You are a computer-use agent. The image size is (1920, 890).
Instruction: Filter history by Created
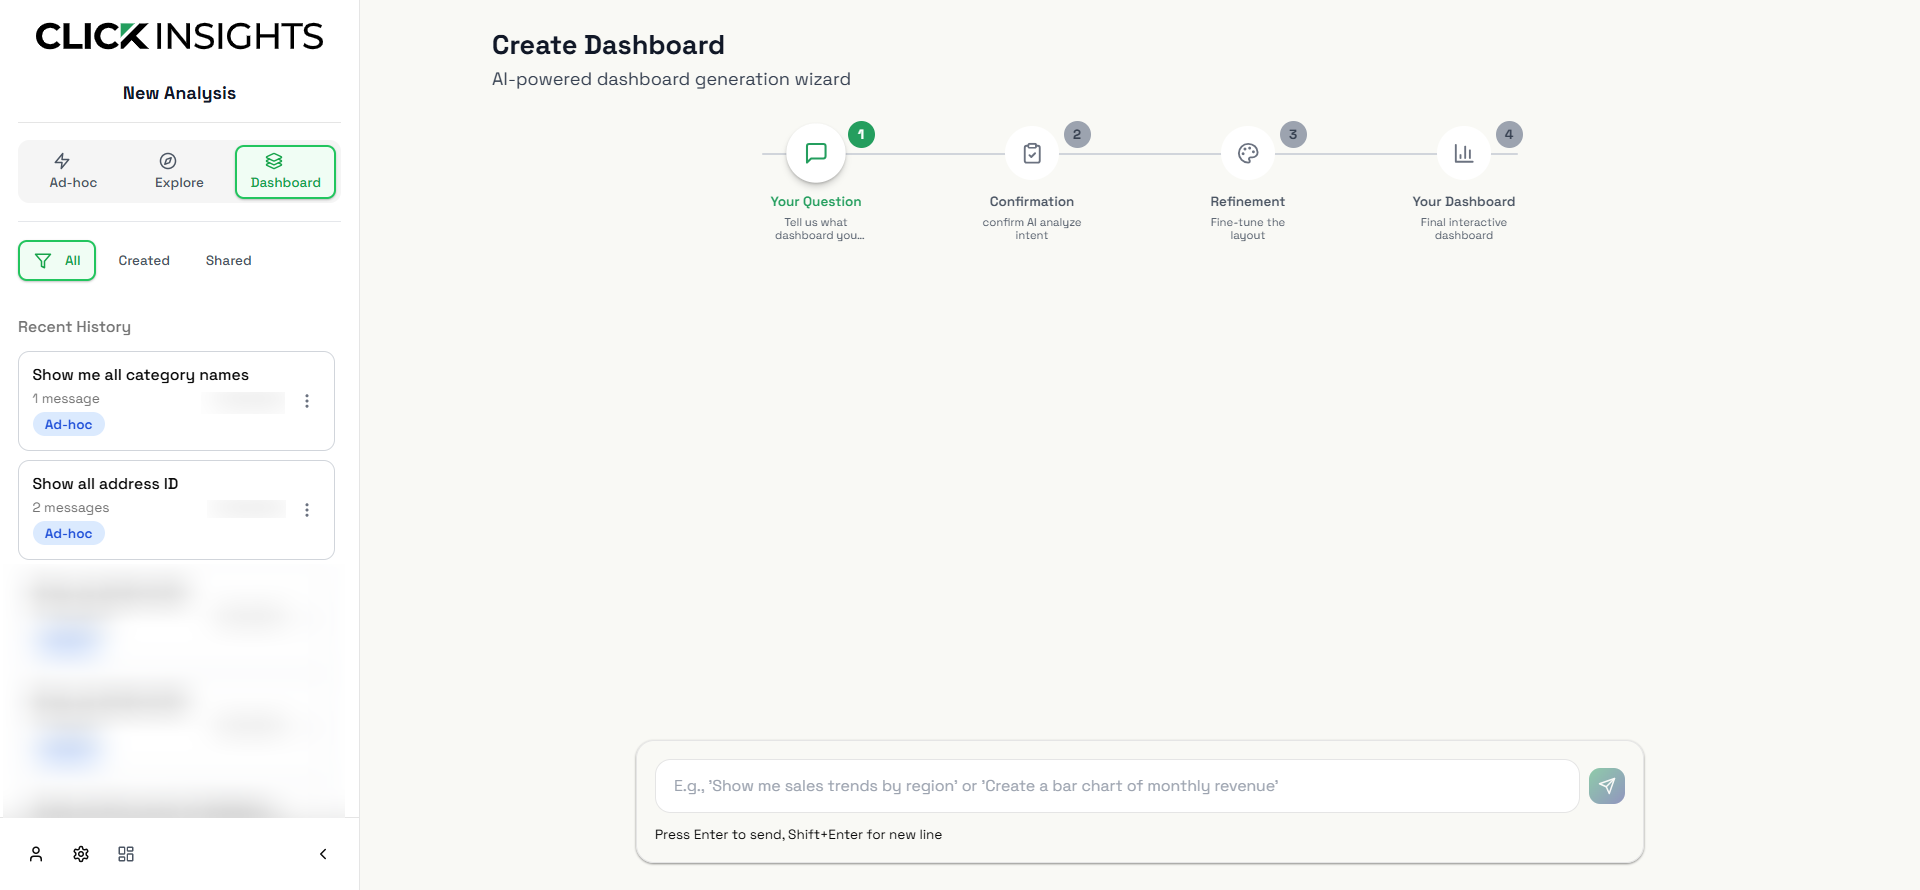click(144, 261)
